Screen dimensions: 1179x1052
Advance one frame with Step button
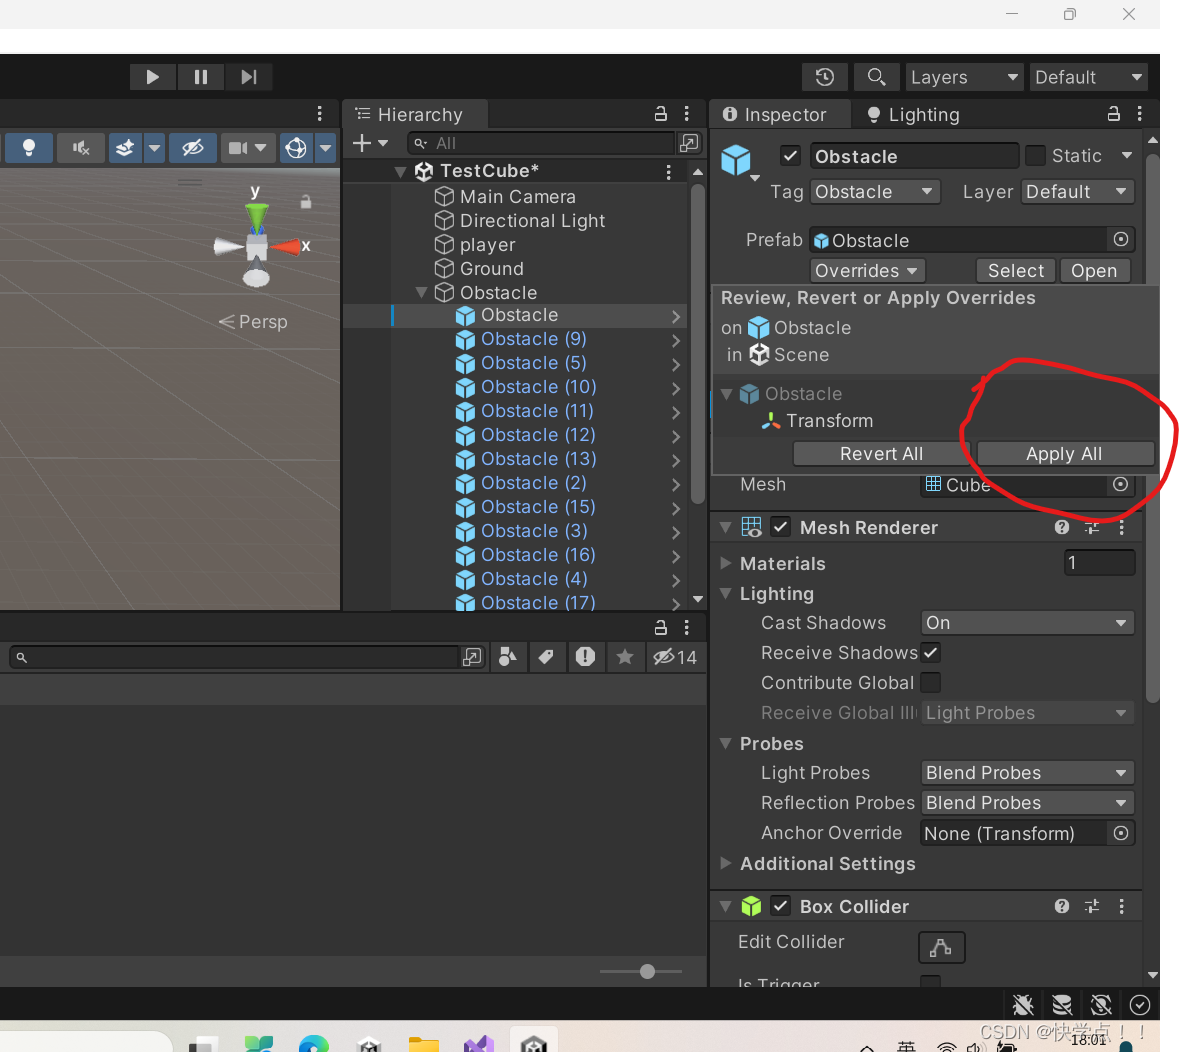click(x=249, y=77)
